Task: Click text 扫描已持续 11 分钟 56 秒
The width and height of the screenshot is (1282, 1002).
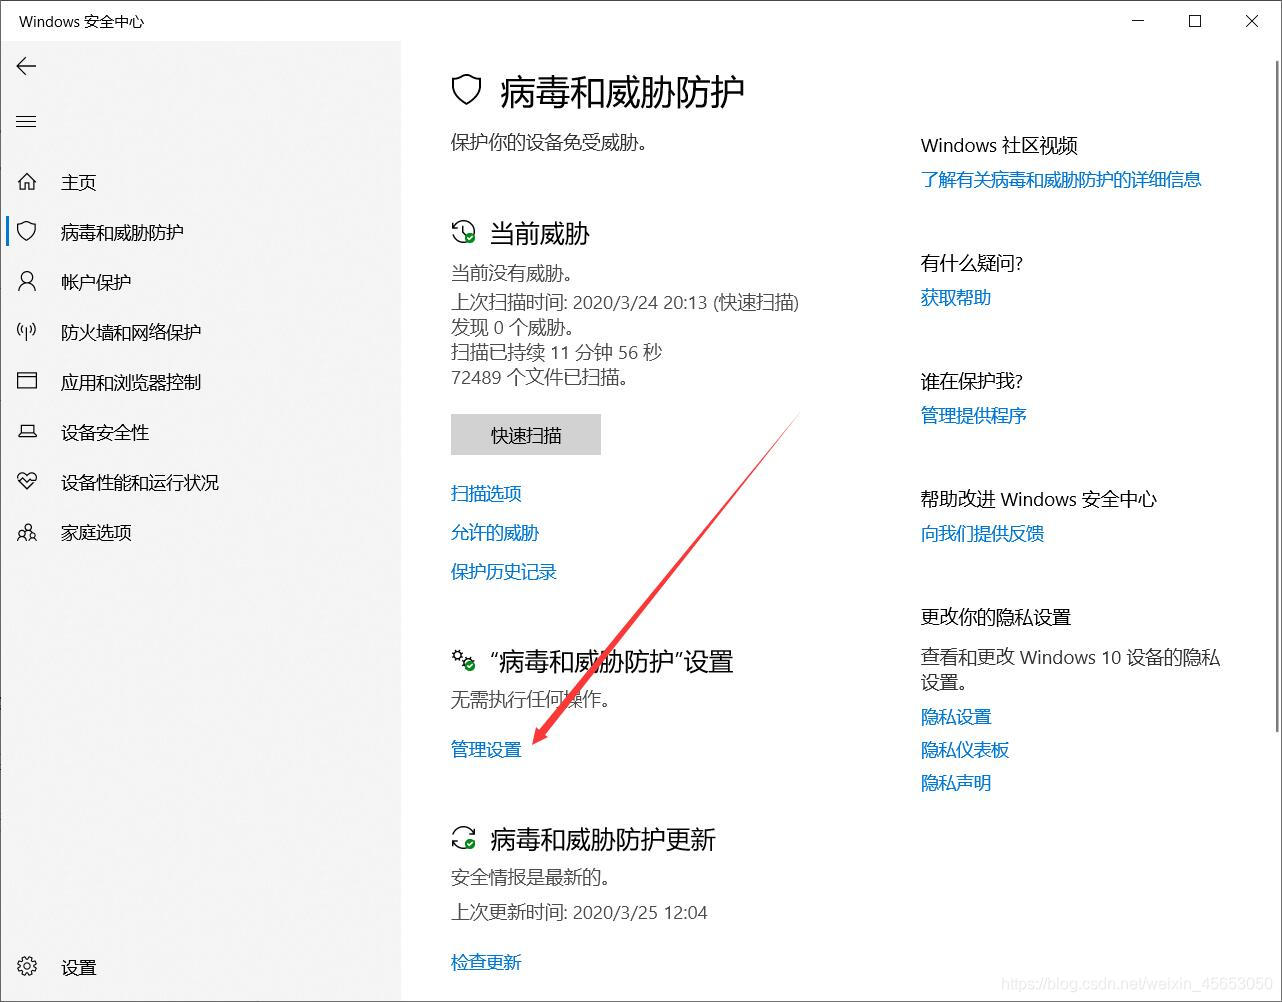Action: [557, 352]
